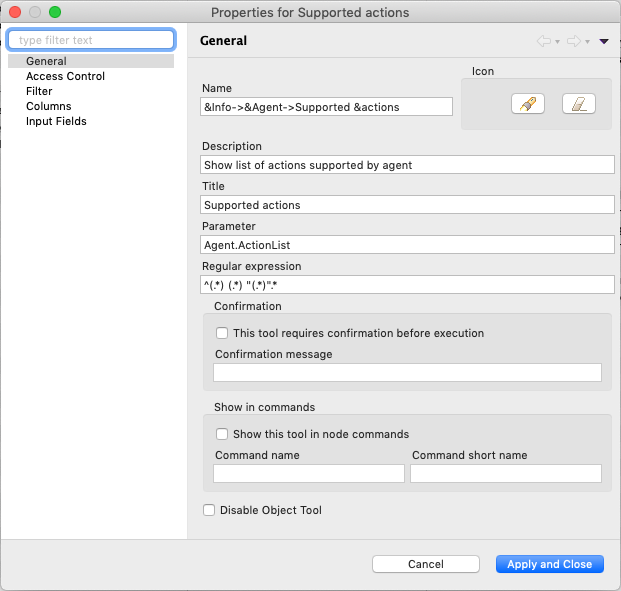The width and height of the screenshot is (621, 591).
Task: Go to the Columns page
Action: pos(48,106)
